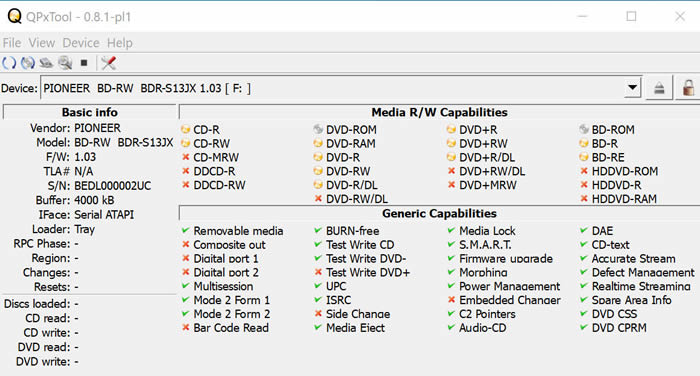Click the HDDVD-RAM capability label
Image resolution: width=700 pixels, height=376 pixels.
coord(624,199)
